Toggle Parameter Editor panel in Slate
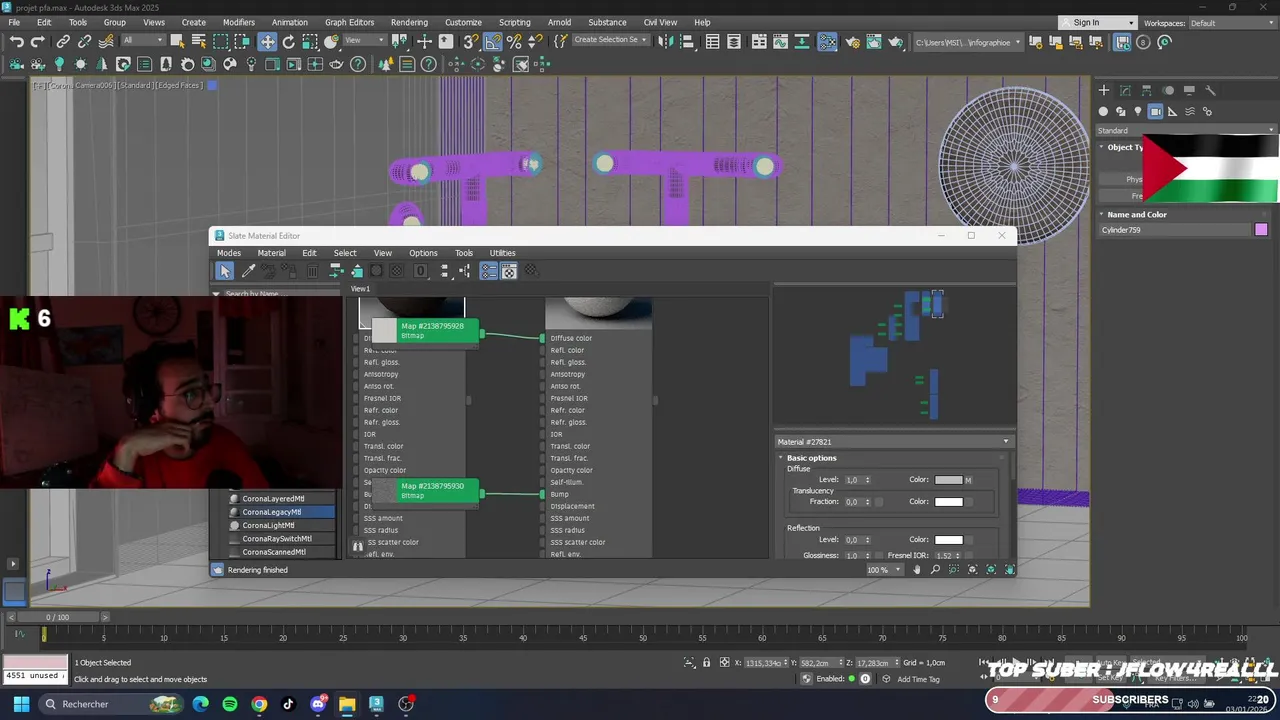1280x720 pixels. 509,271
